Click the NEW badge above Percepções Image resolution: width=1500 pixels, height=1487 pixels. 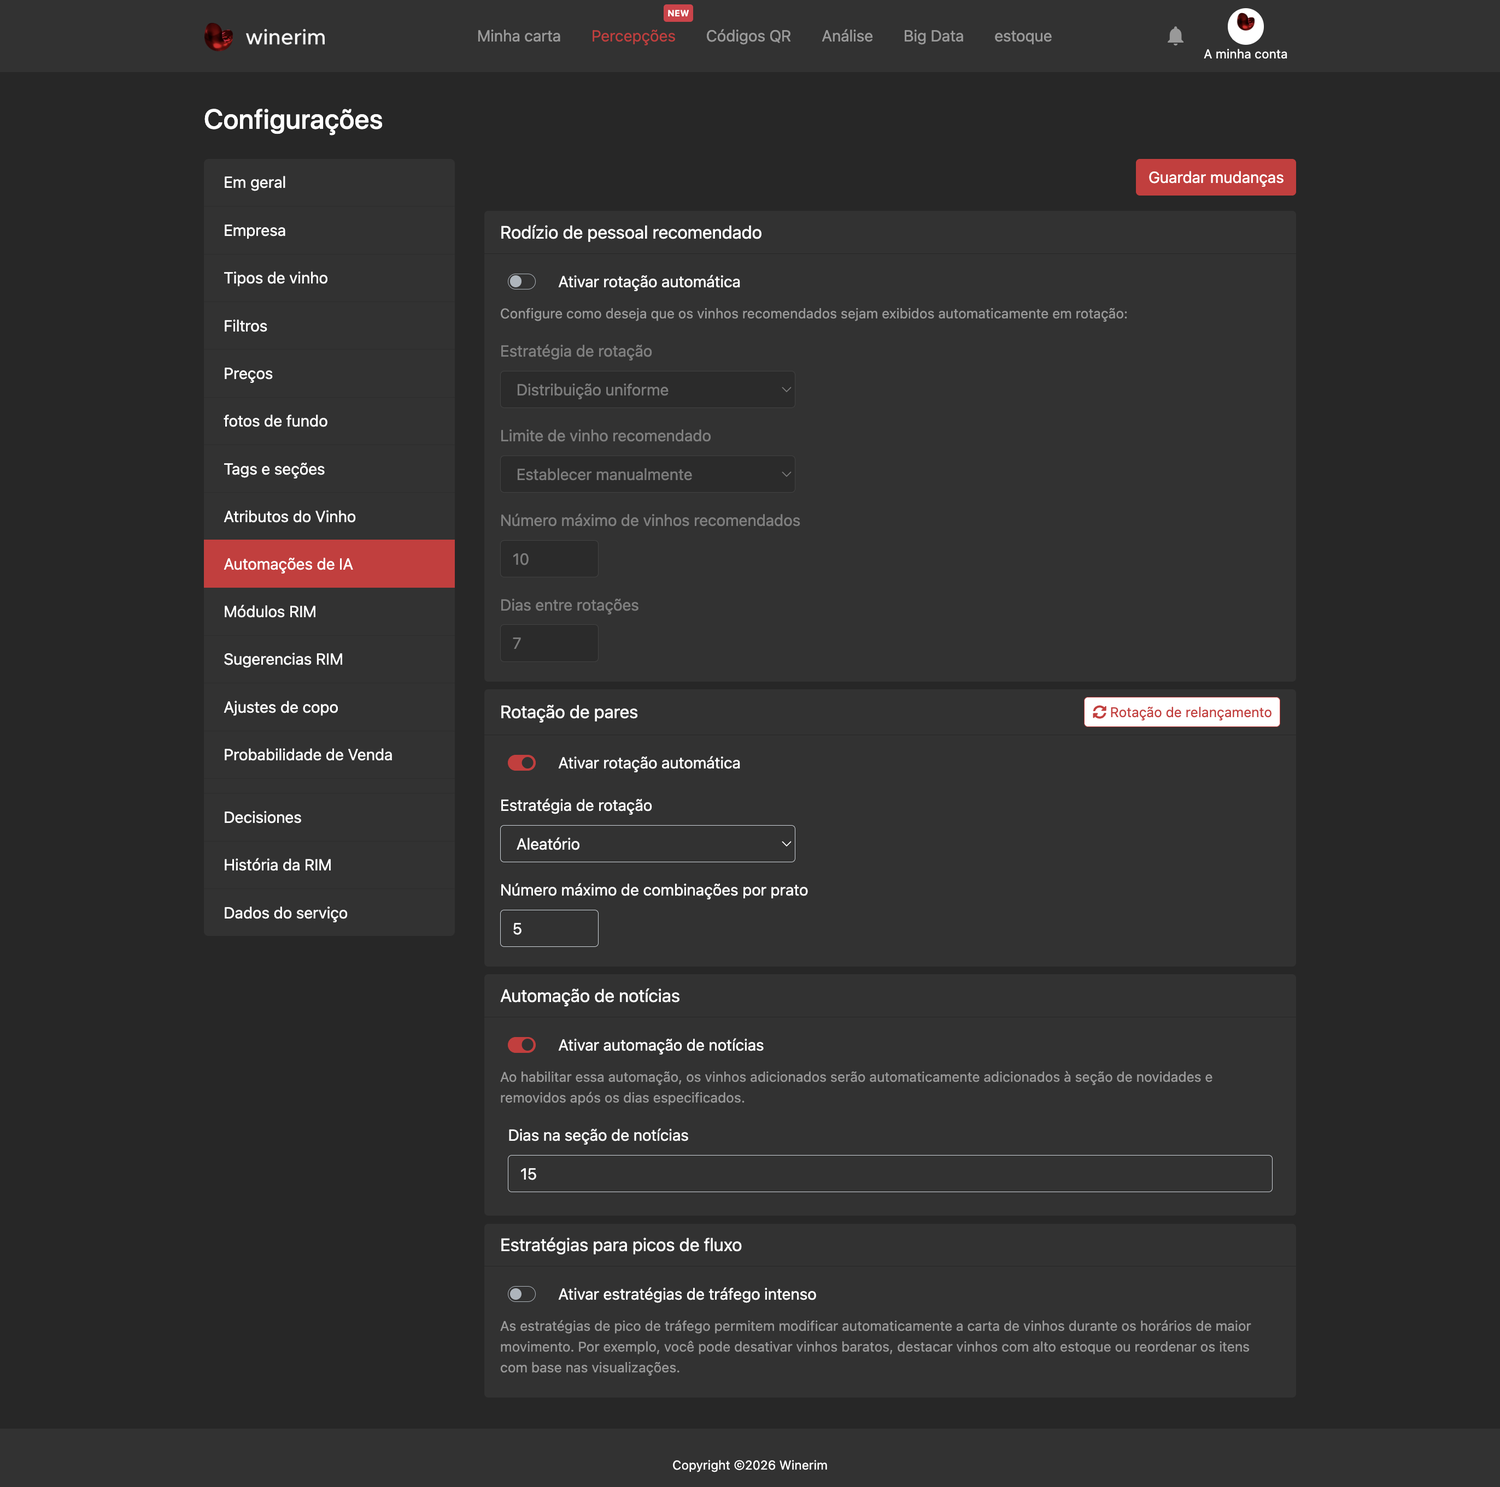pyautogui.click(x=678, y=13)
